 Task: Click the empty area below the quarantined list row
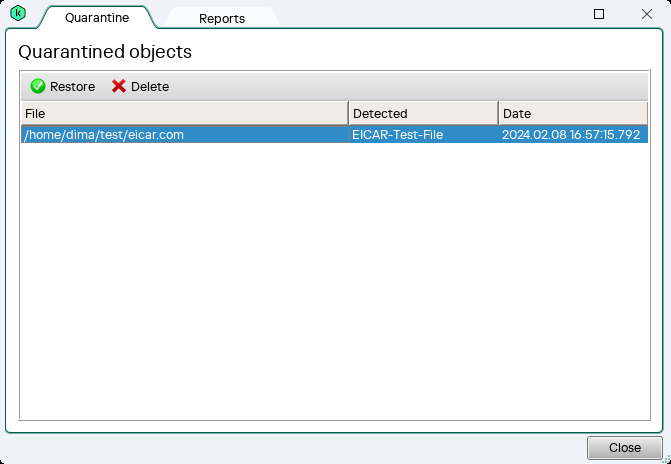pos(335,280)
